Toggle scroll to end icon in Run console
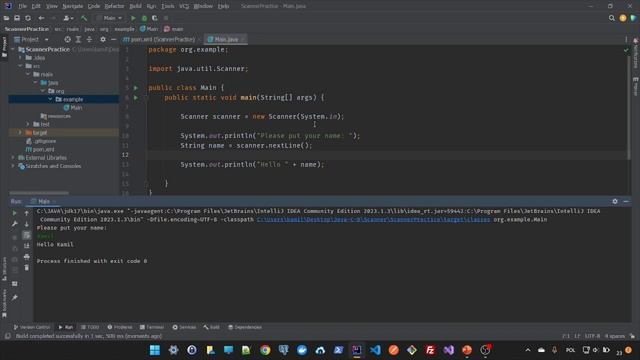The image size is (640, 360). click(x=27, y=246)
